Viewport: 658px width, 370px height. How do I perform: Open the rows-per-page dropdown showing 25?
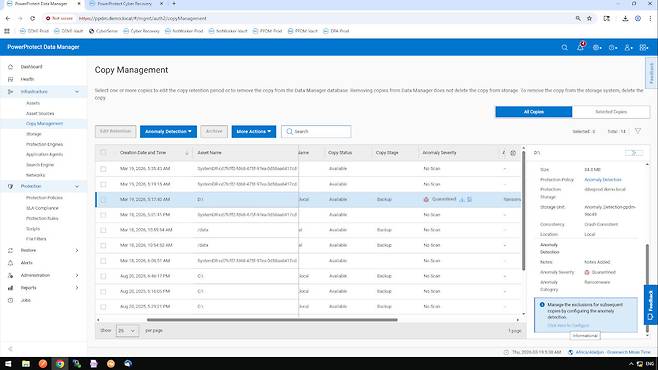click(127, 331)
